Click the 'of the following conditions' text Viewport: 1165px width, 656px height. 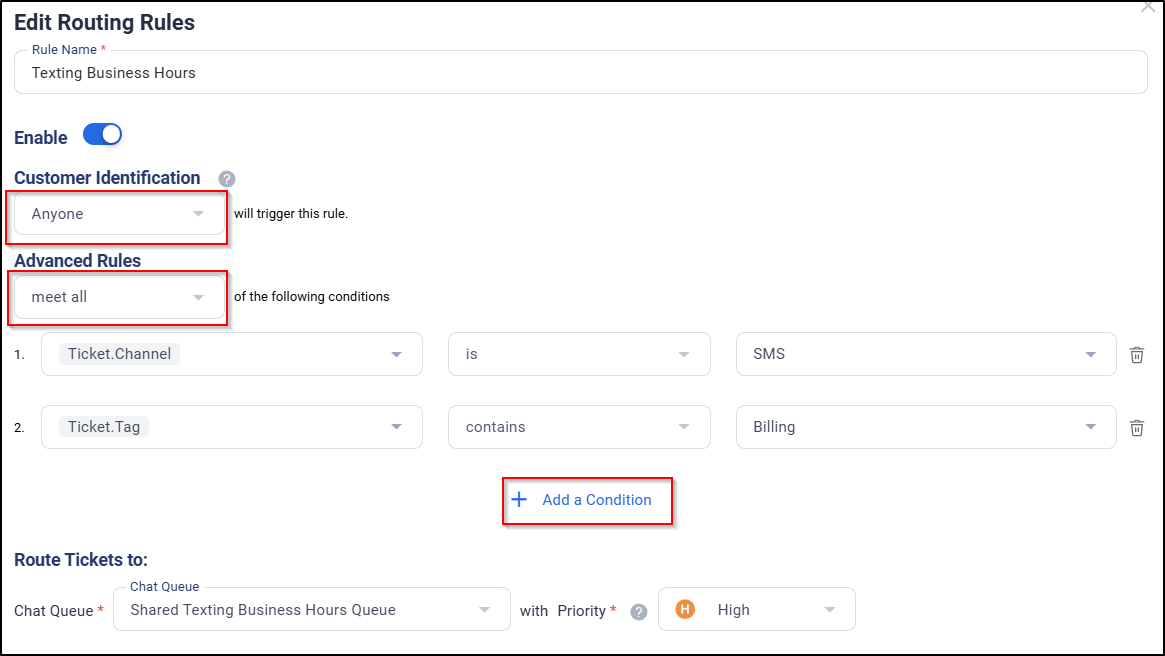coord(311,296)
